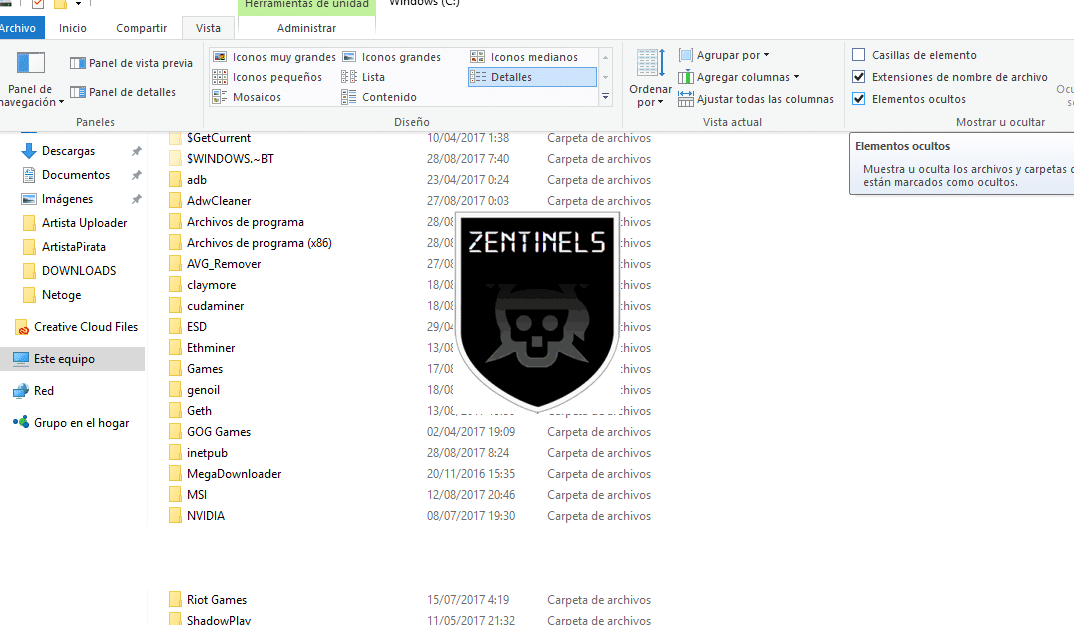1074x625 pixels.
Task: Click the Ethminer folder icon
Action: click(x=175, y=348)
